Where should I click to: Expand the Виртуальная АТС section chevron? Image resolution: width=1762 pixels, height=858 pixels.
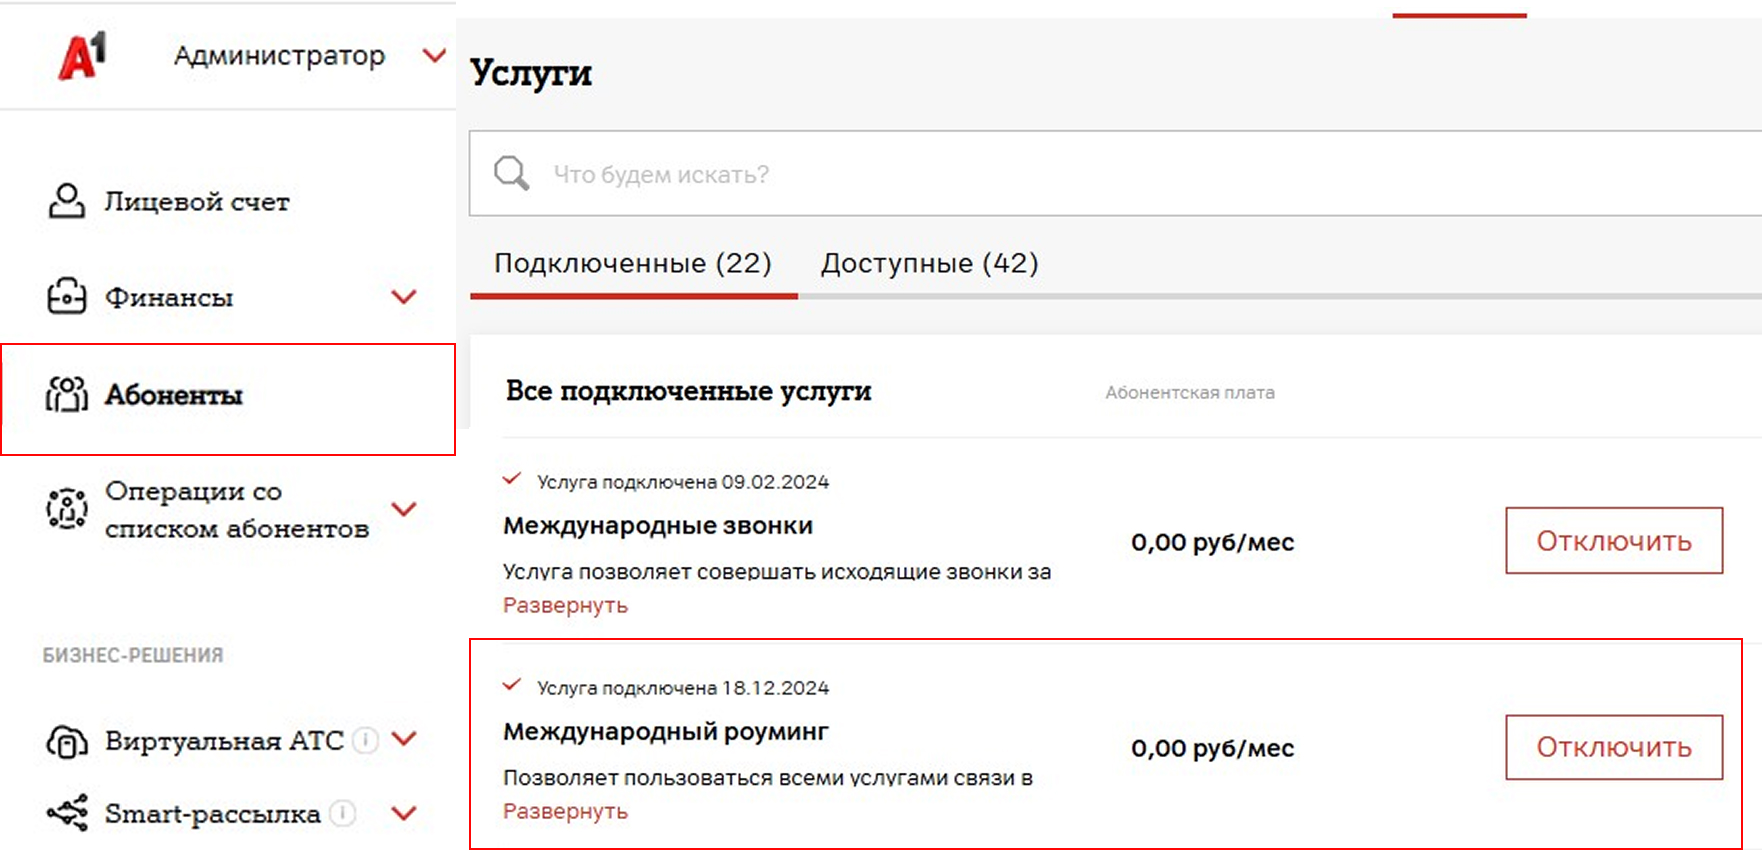click(403, 740)
